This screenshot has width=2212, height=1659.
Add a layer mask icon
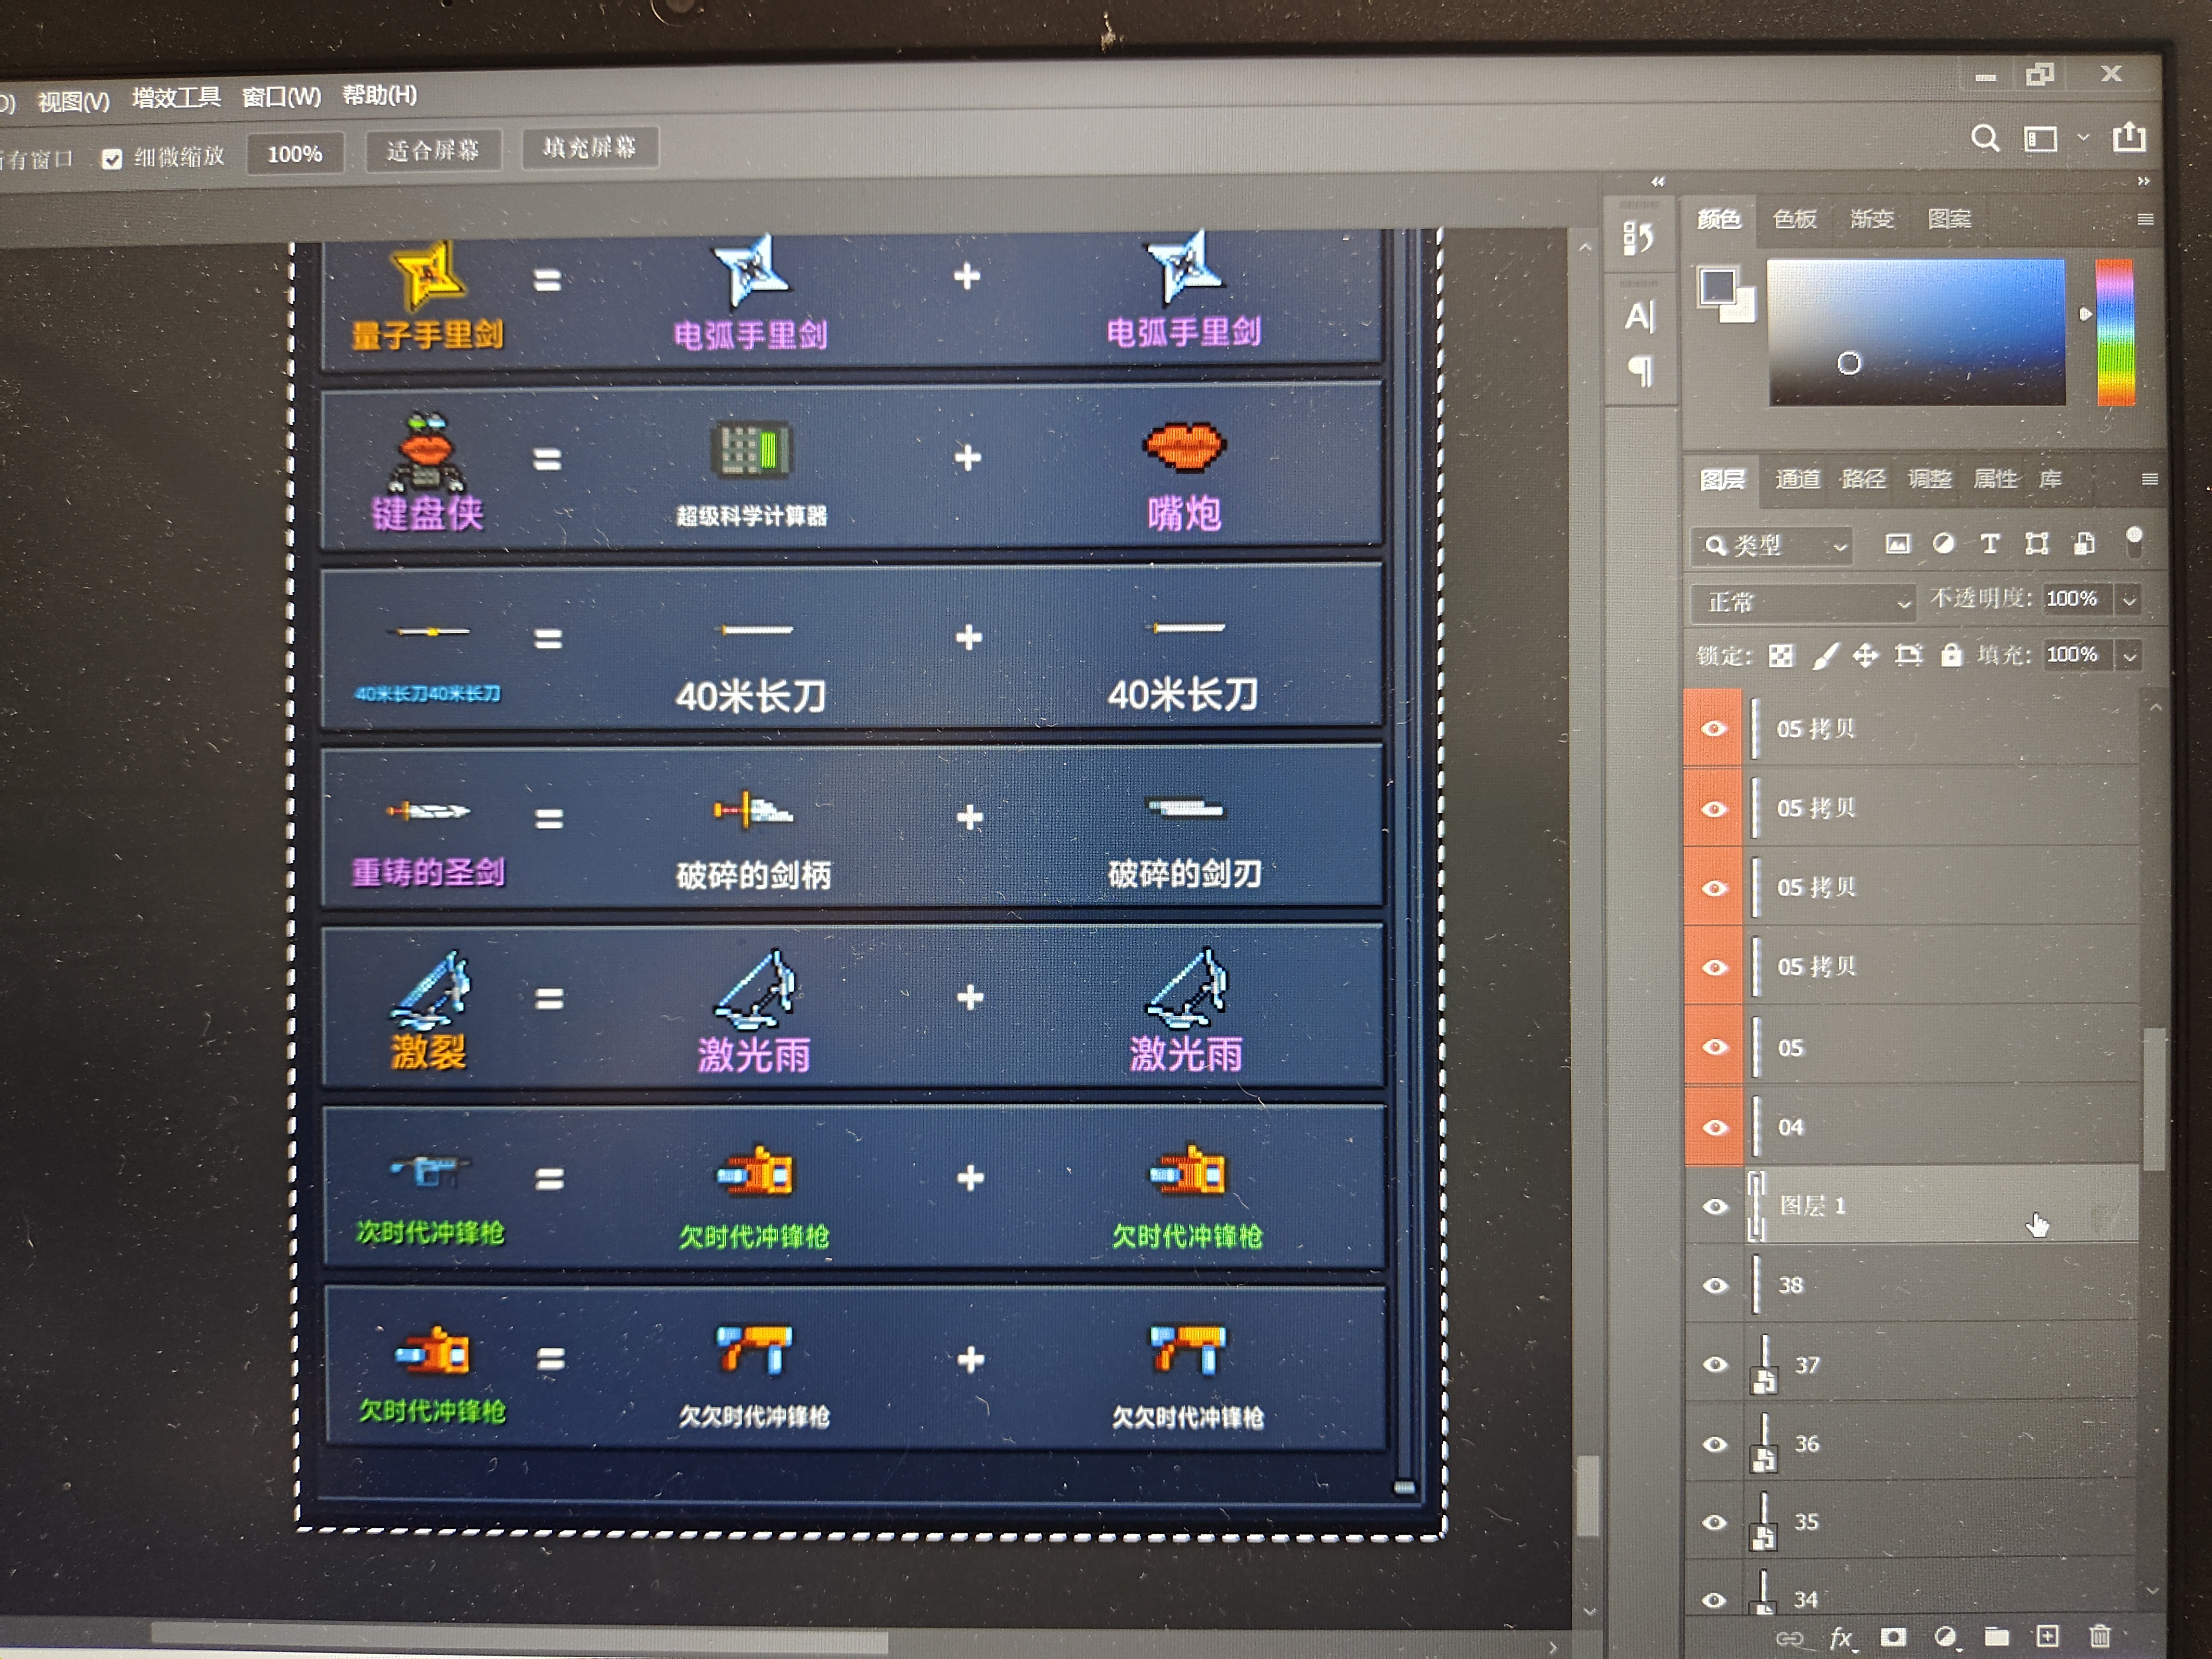click(1892, 1637)
